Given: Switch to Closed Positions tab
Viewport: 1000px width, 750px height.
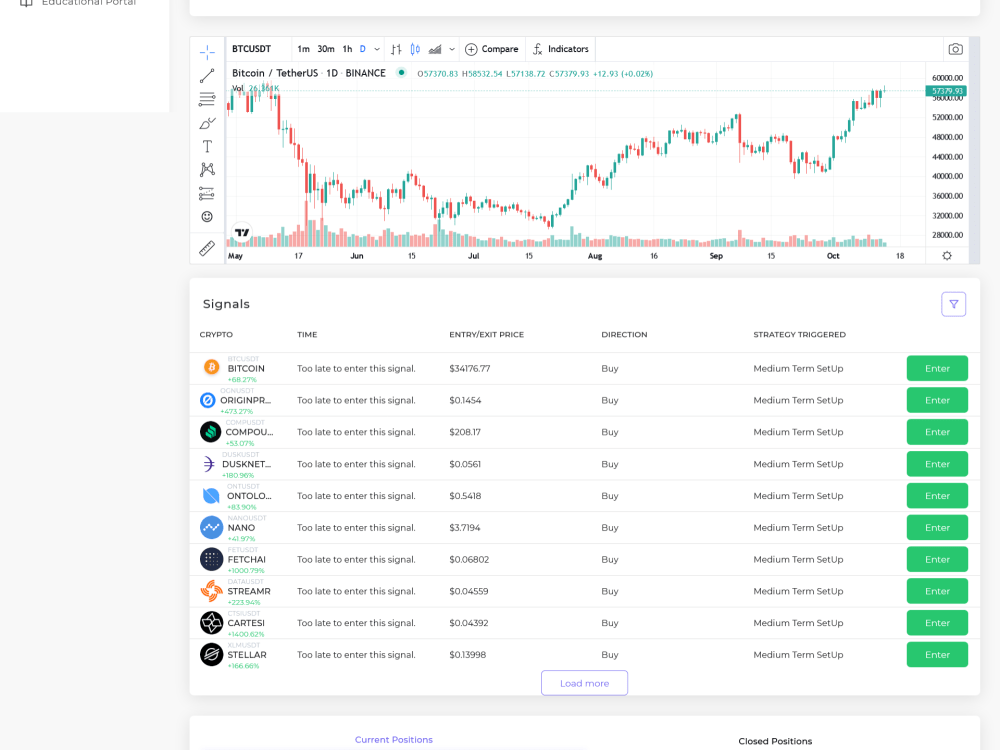Looking at the screenshot, I should click(775, 741).
